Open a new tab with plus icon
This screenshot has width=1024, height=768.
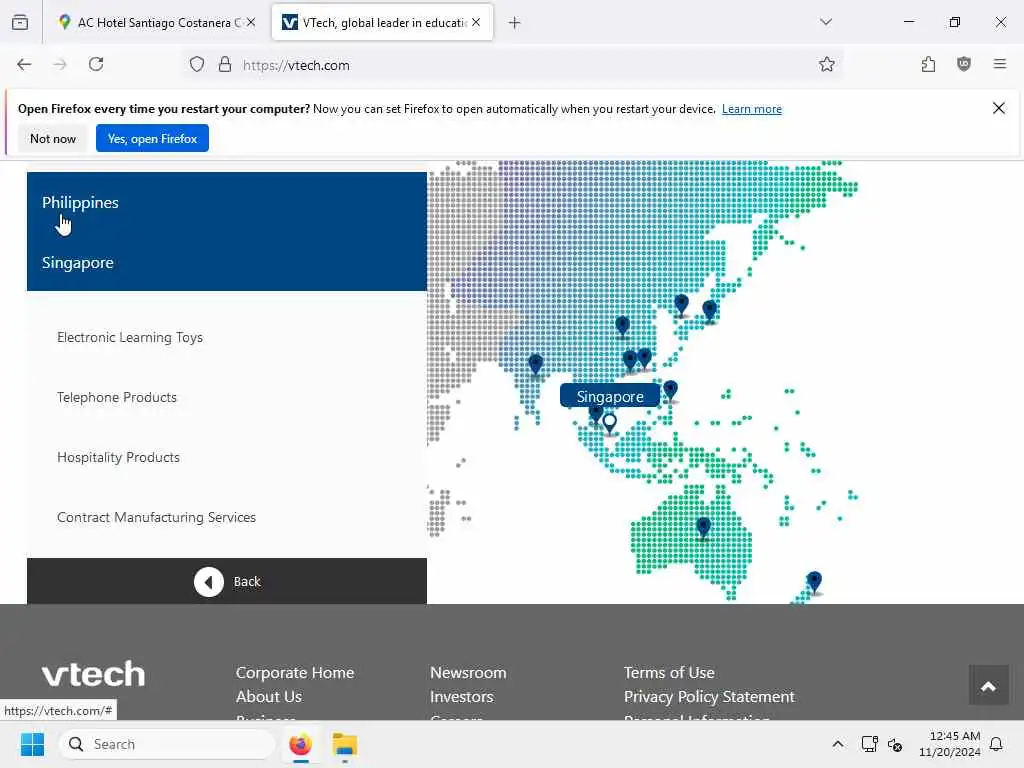515,23
